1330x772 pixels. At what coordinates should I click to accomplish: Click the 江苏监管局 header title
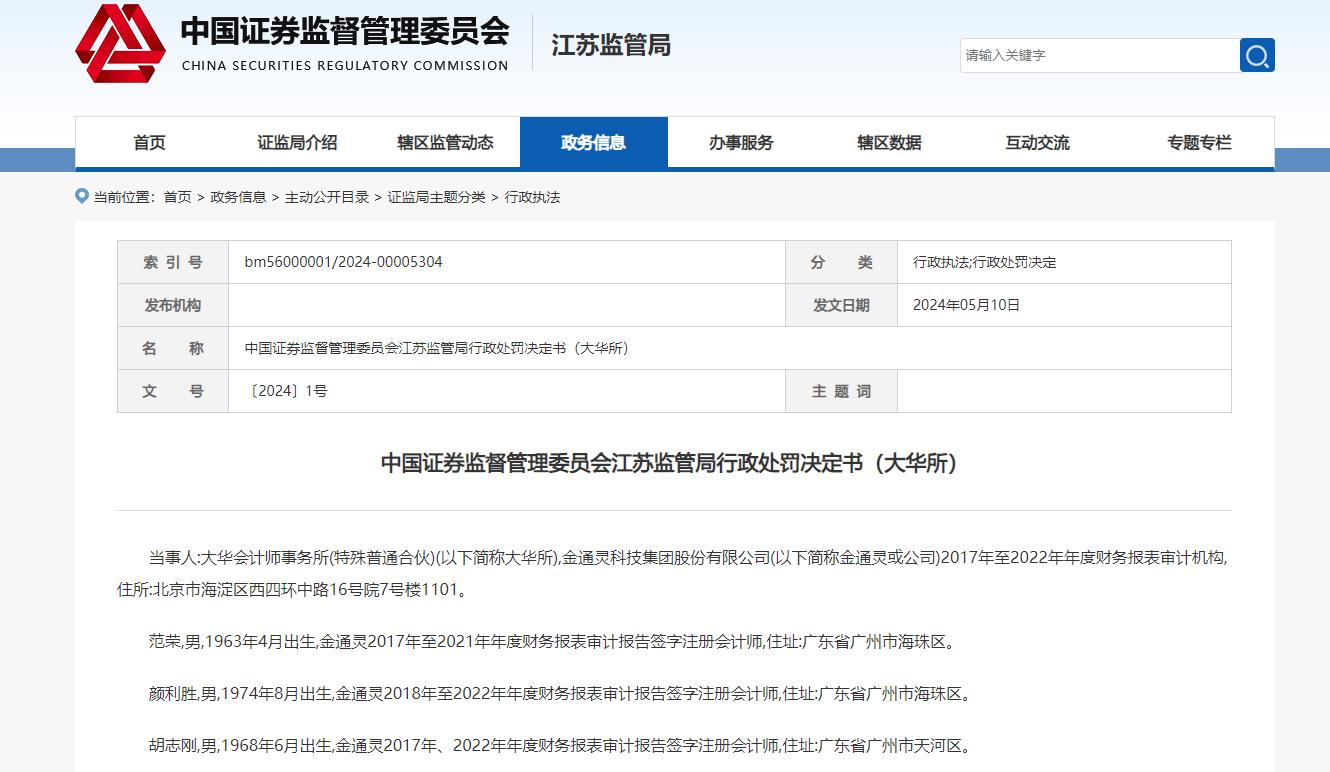coord(611,45)
